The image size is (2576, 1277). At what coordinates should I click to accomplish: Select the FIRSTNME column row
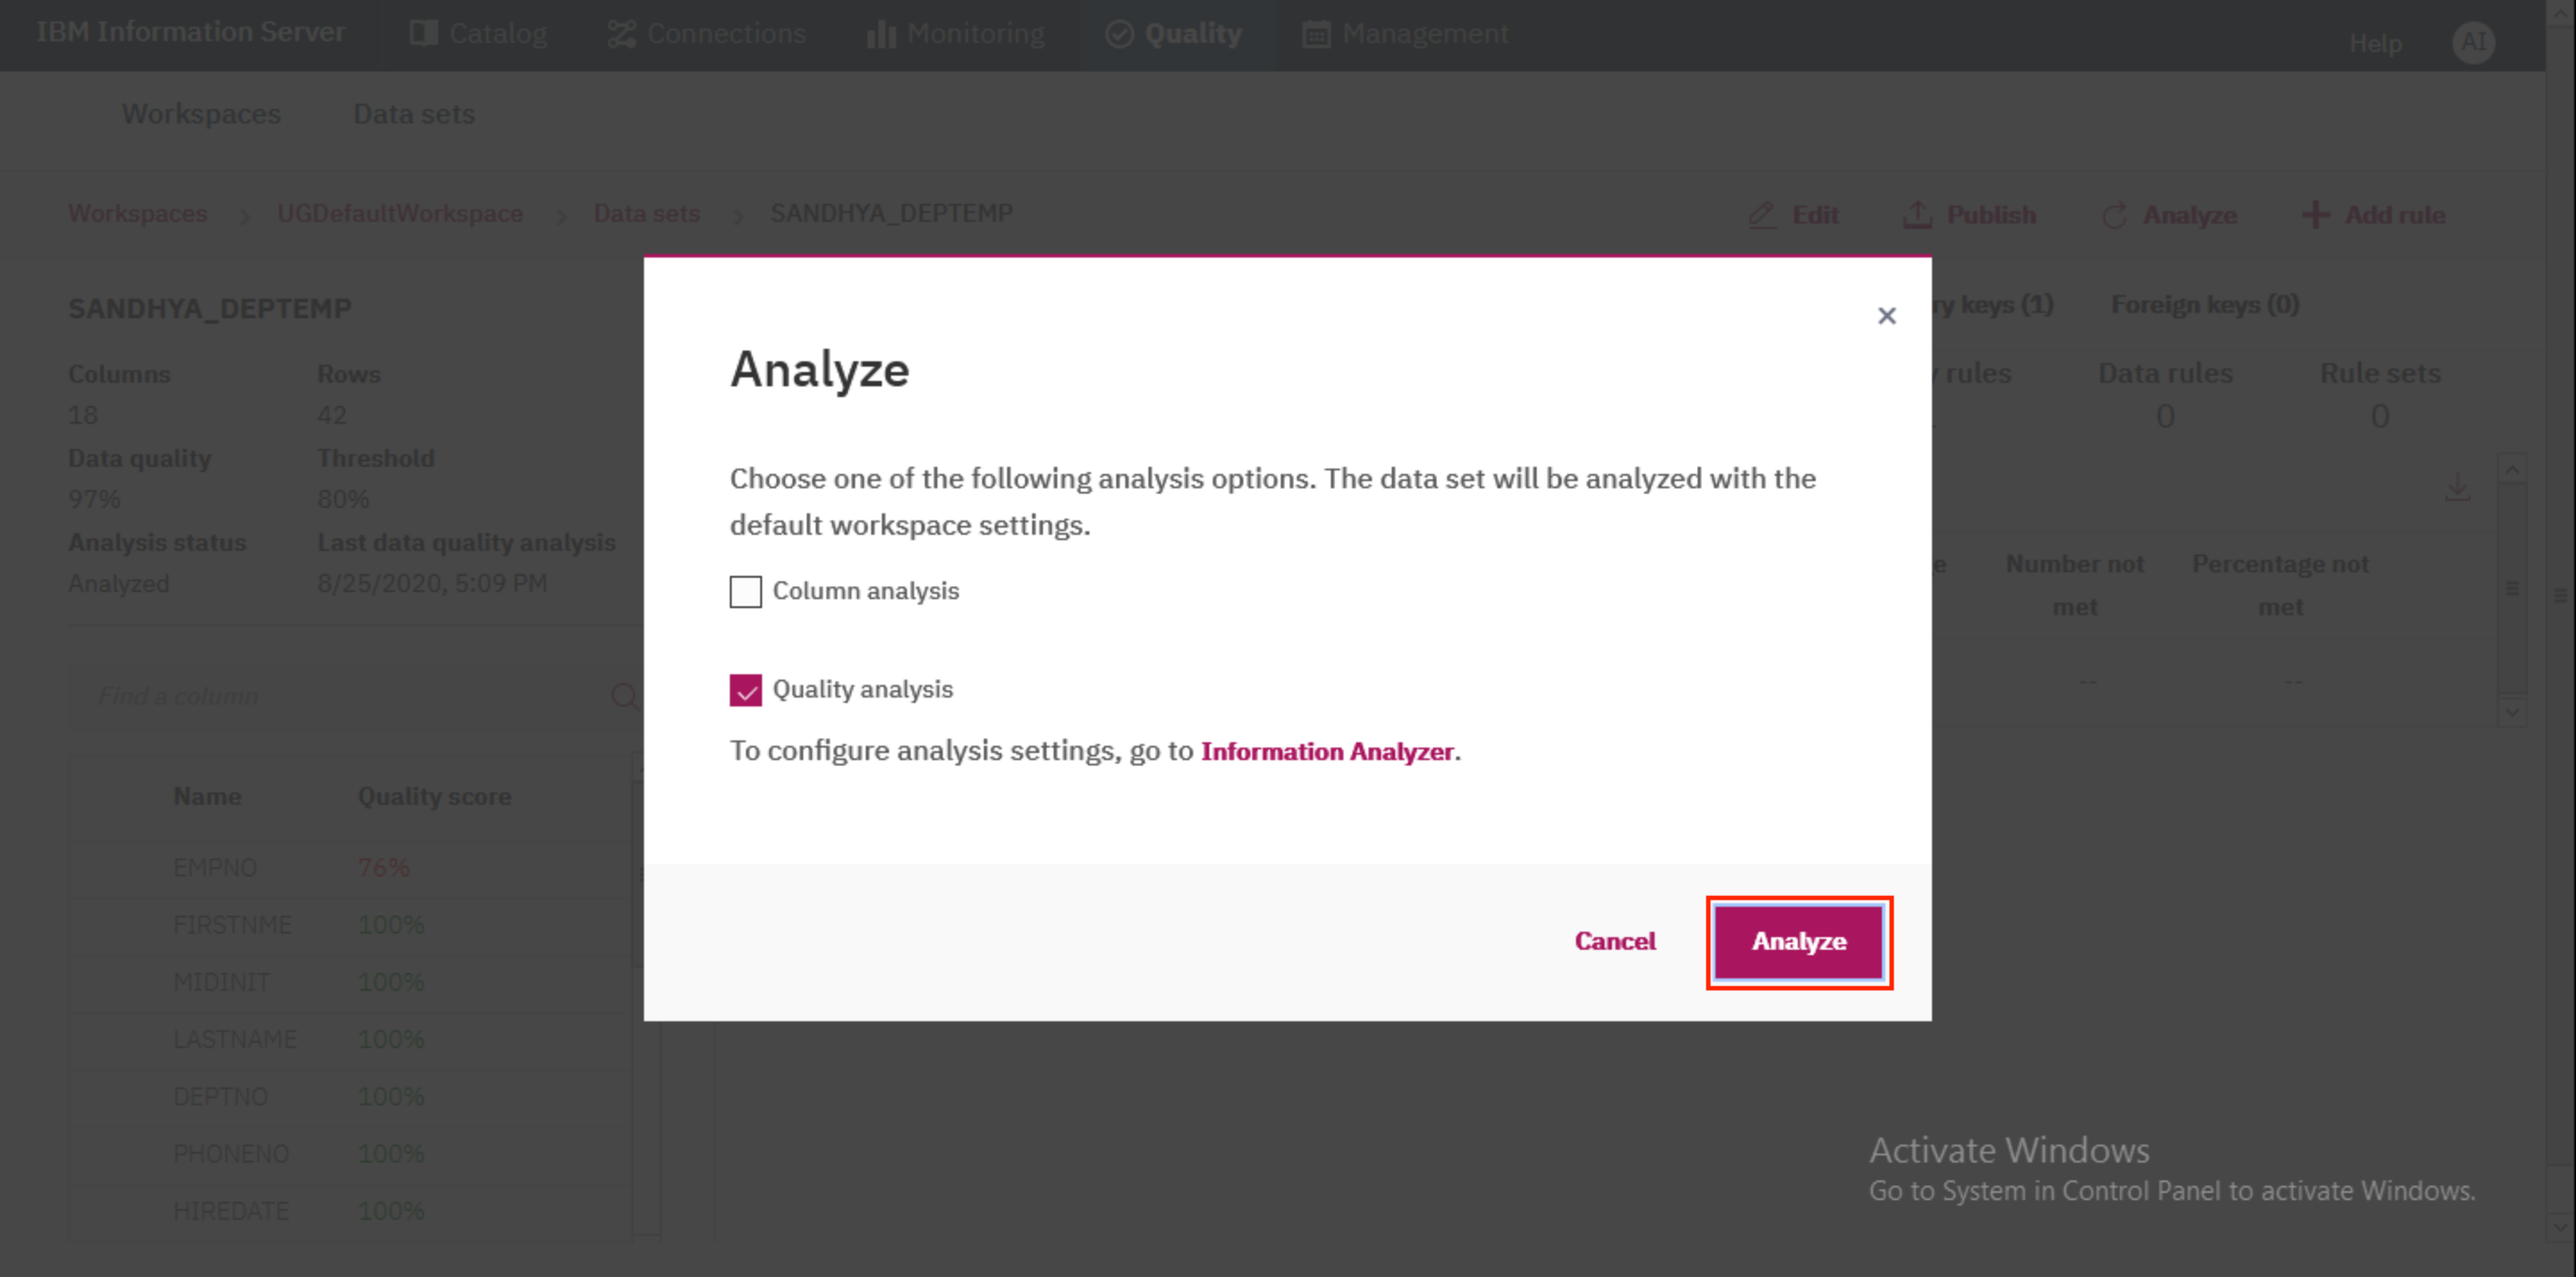coord(350,924)
